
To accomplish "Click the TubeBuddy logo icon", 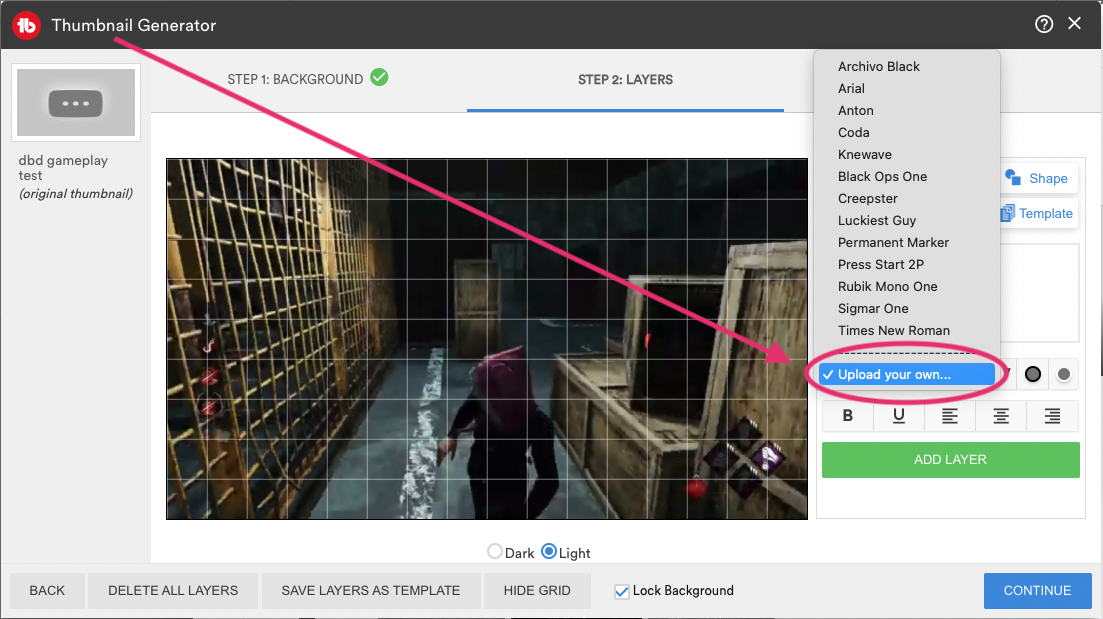I will coord(27,25).
